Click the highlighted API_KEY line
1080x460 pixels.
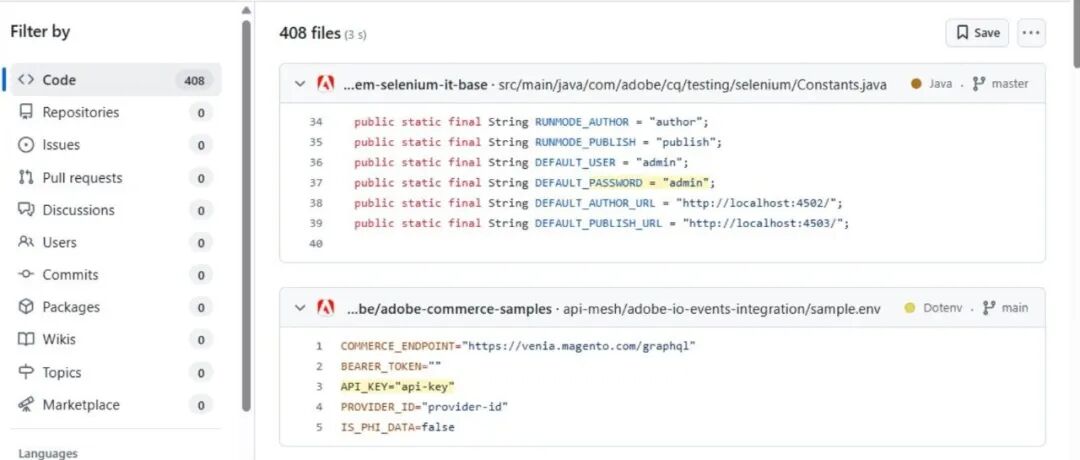click(x=398, y=386)
